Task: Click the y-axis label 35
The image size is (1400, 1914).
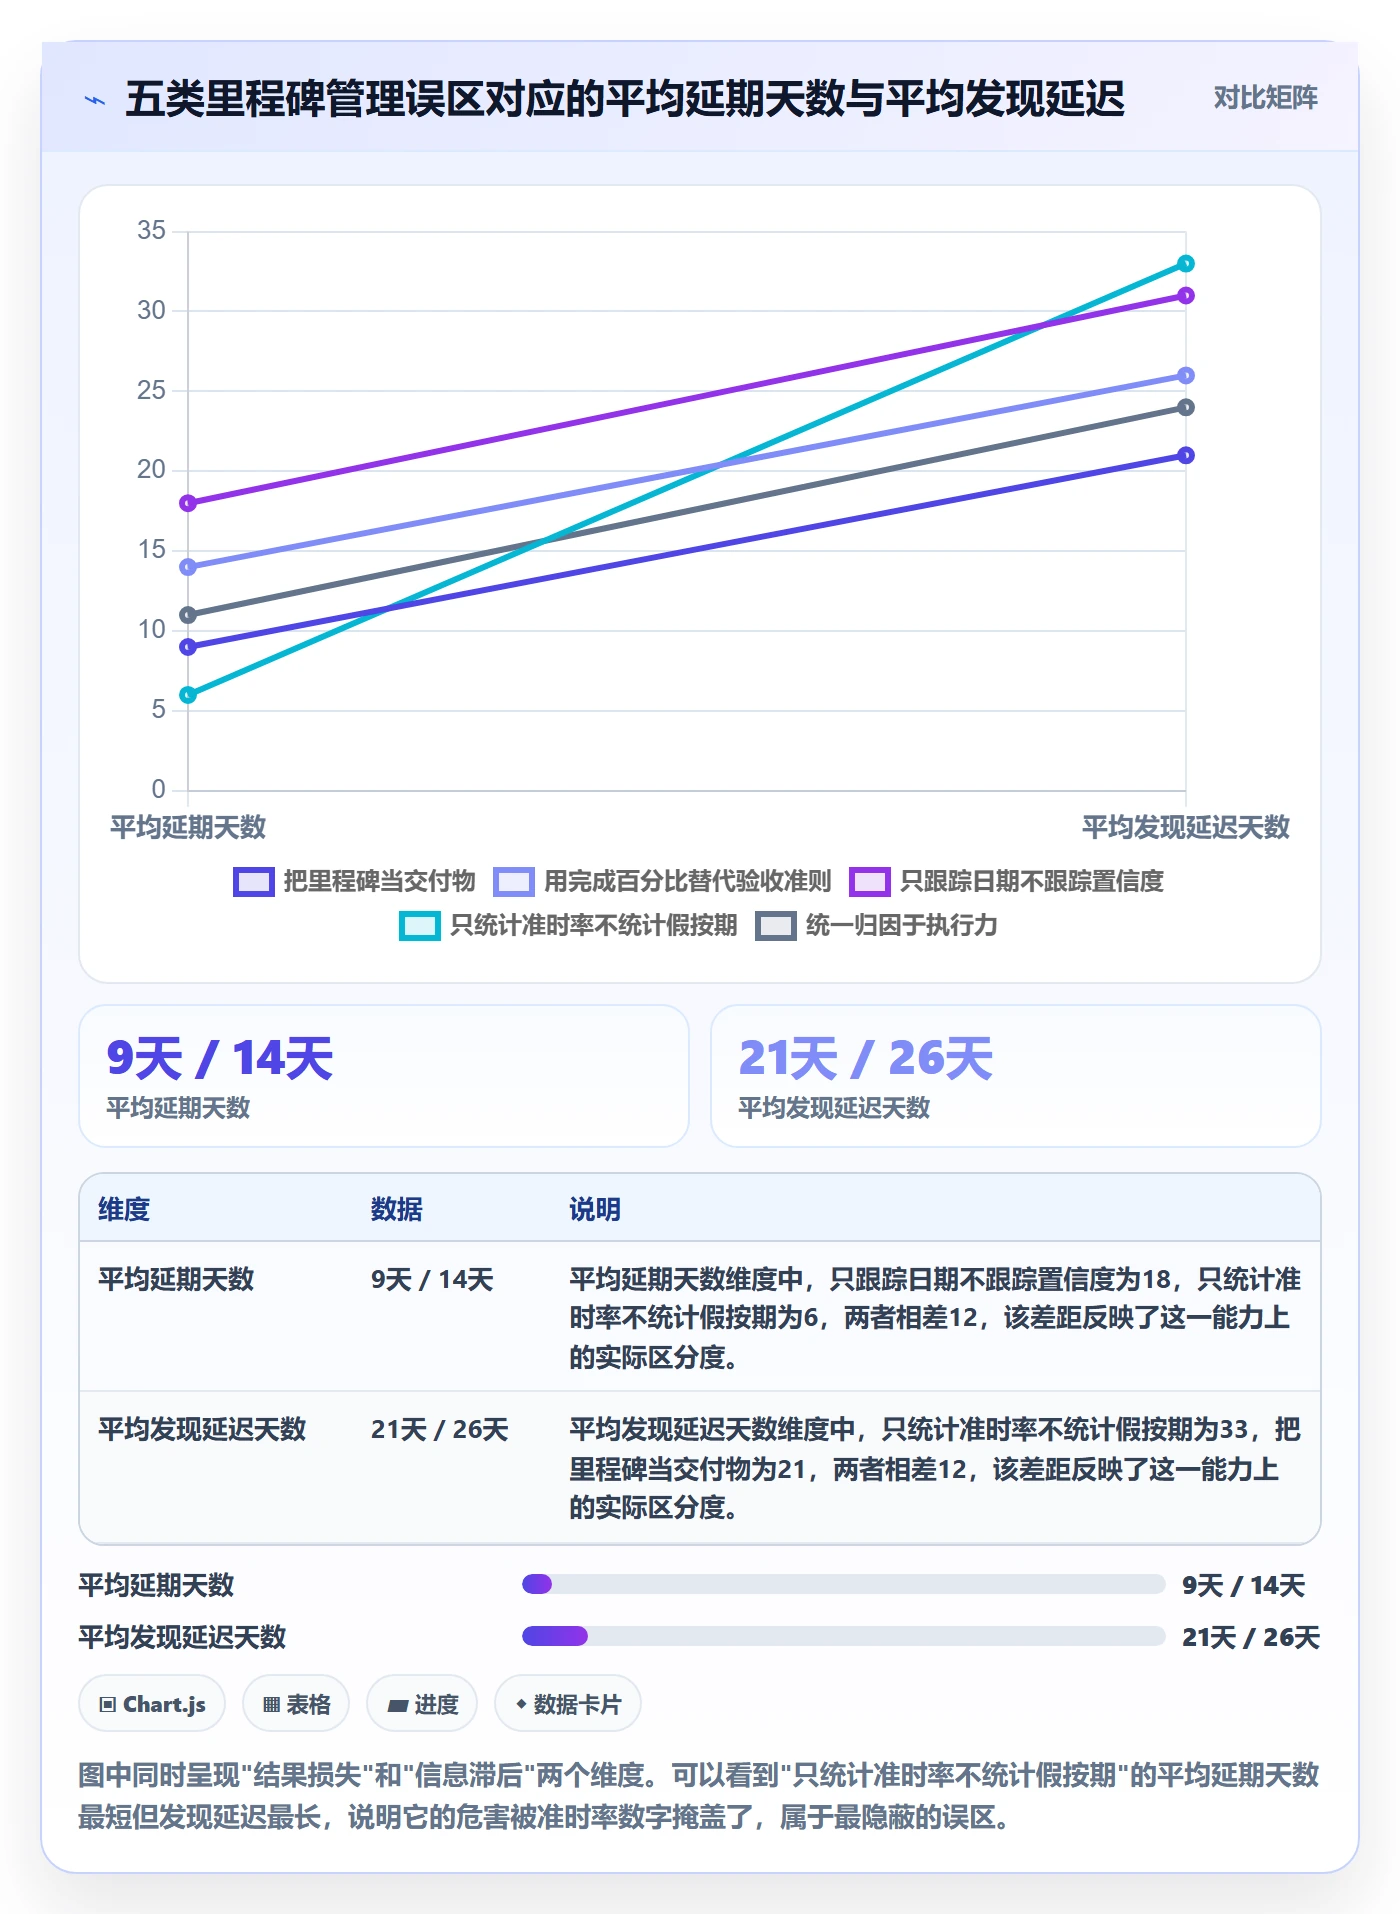Action: [x=152, y=231]
